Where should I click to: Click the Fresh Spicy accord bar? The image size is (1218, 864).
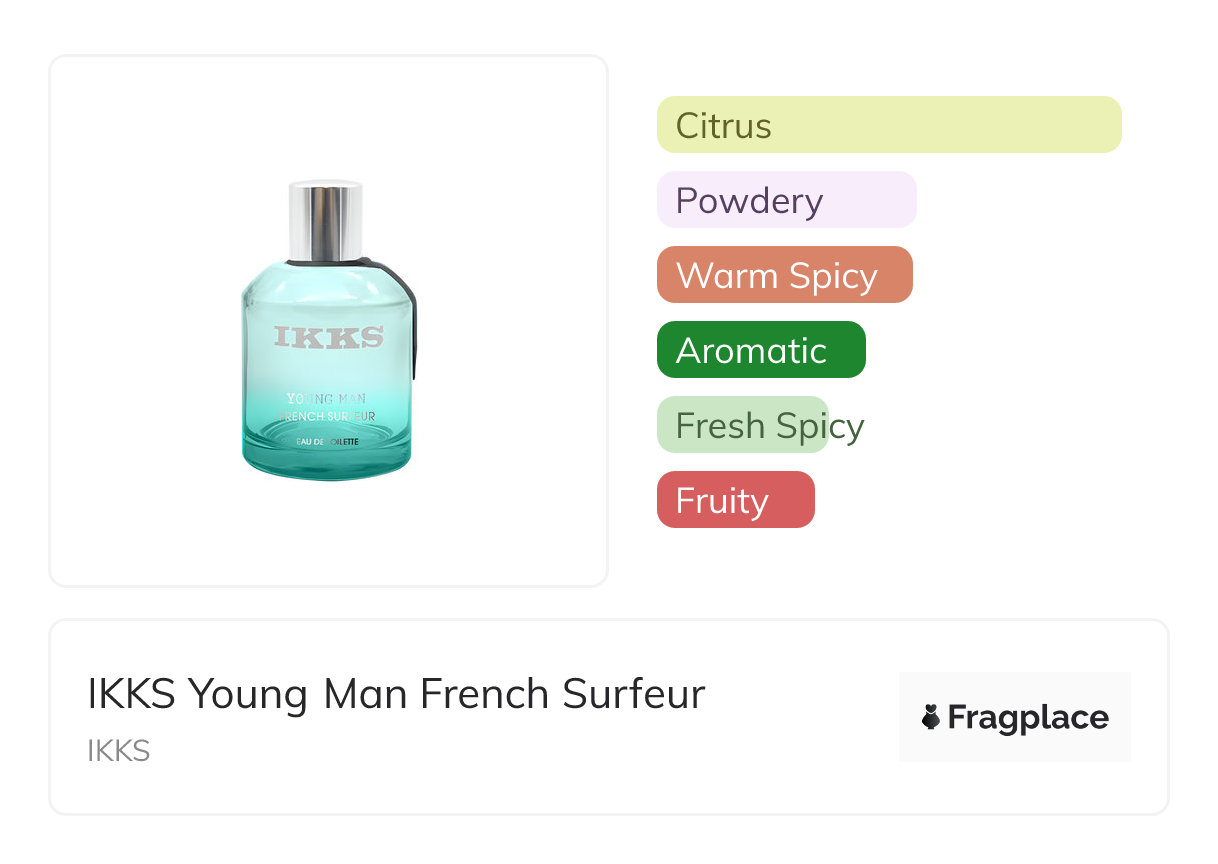(x=743, y=426)
